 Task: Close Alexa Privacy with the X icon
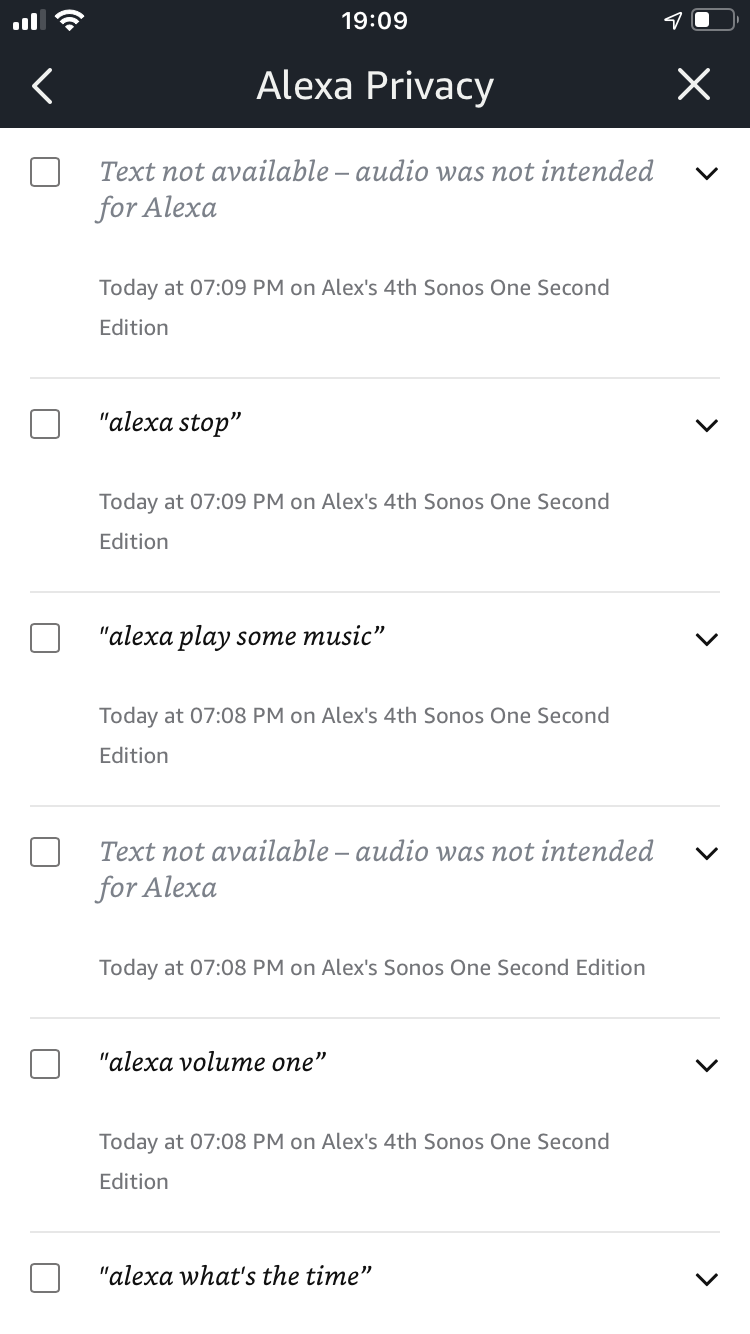pyautogui.click(x=693, y=86)
